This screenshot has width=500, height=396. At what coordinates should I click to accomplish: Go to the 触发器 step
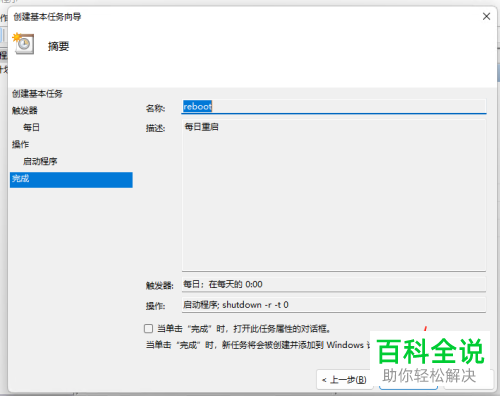[25, 110]
